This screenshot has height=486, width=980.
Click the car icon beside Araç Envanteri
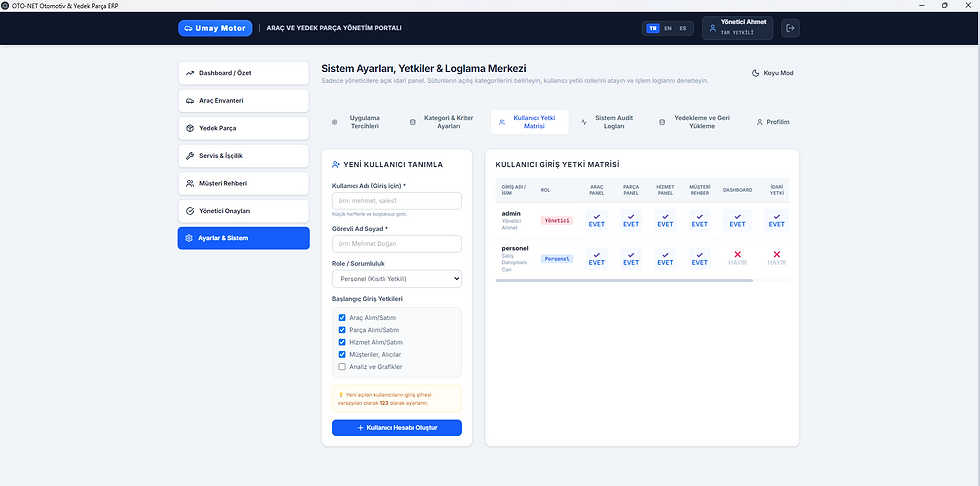click(190, 101)
